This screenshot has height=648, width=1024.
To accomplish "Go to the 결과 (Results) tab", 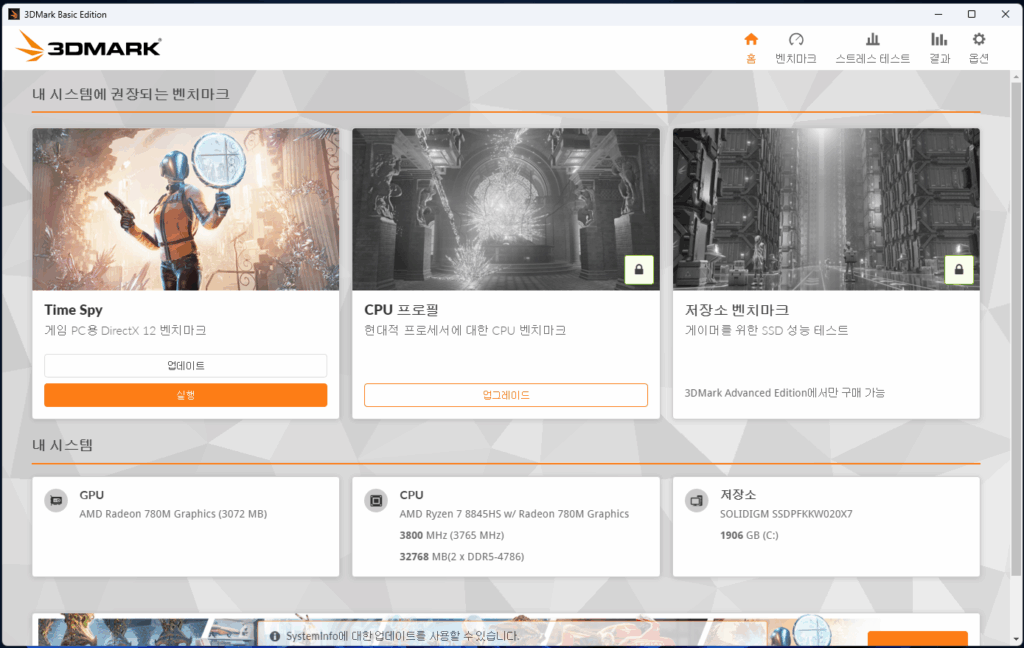I will pos(939,49).
